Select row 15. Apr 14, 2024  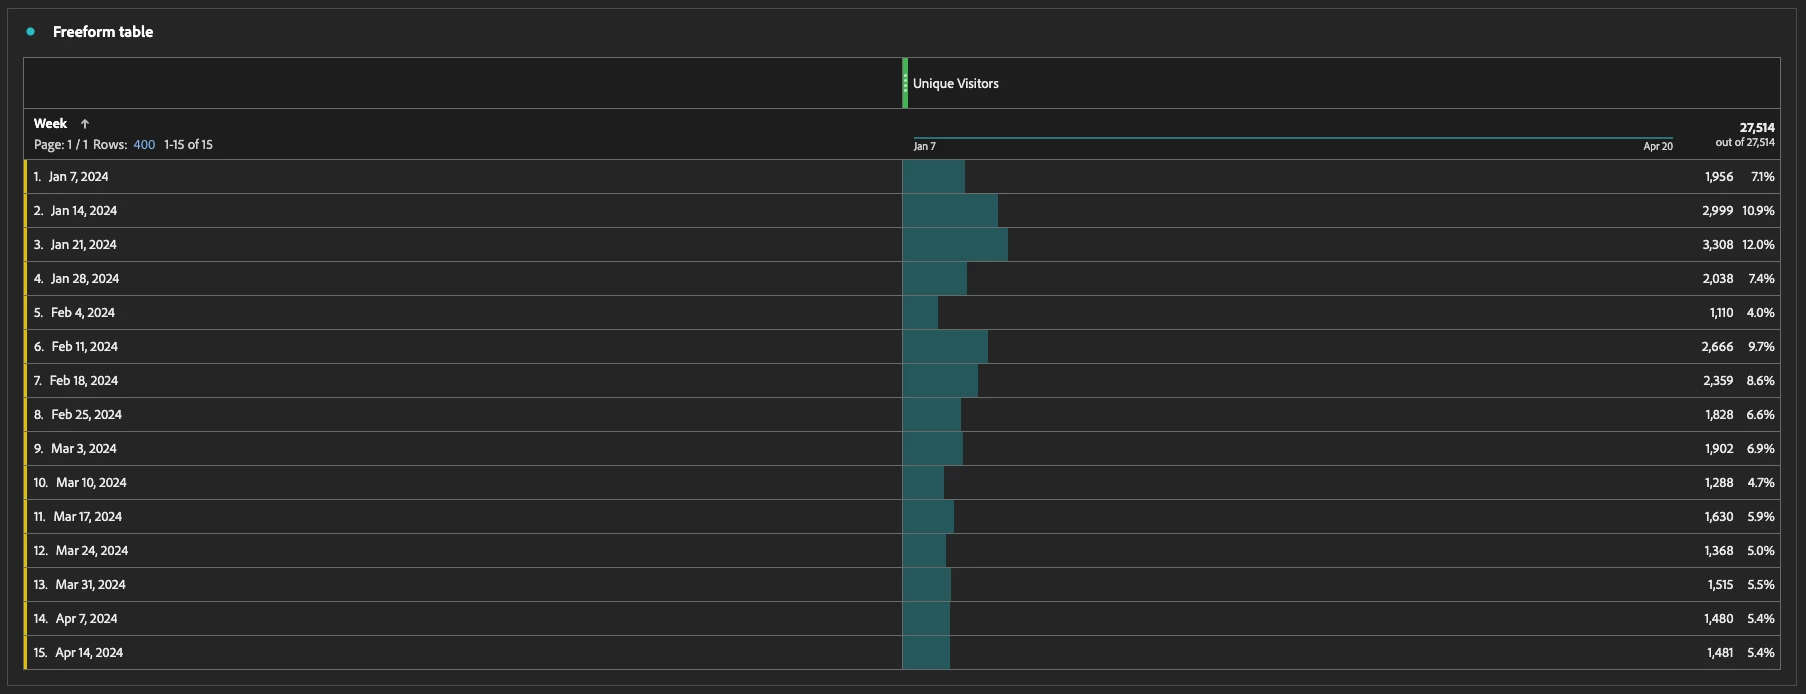click(463, 653)
